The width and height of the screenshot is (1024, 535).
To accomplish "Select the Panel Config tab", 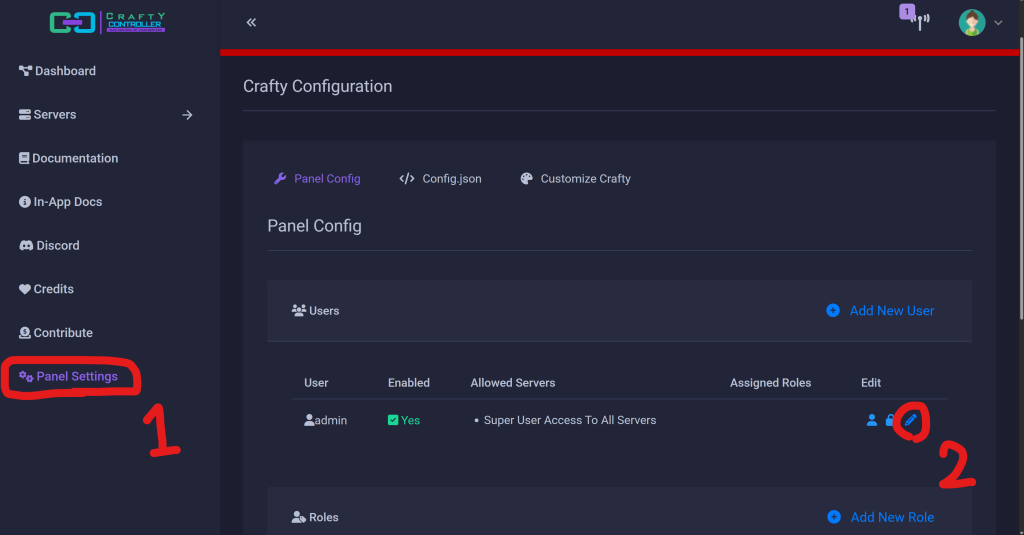I will coord(317,179).
